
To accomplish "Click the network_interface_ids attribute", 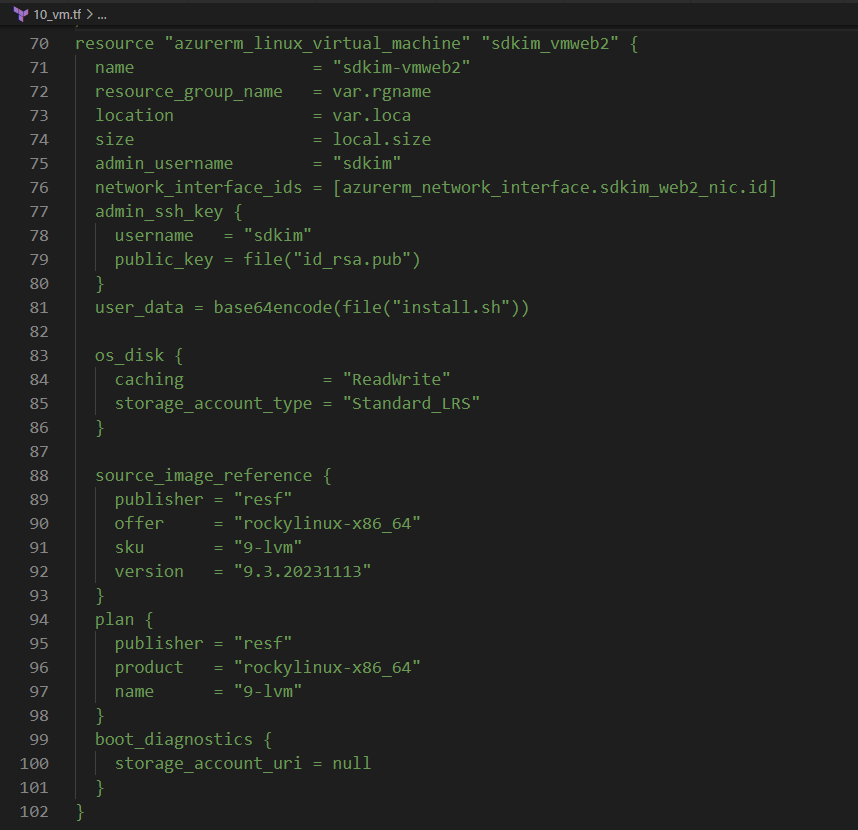I will click(x=199, y=188).
